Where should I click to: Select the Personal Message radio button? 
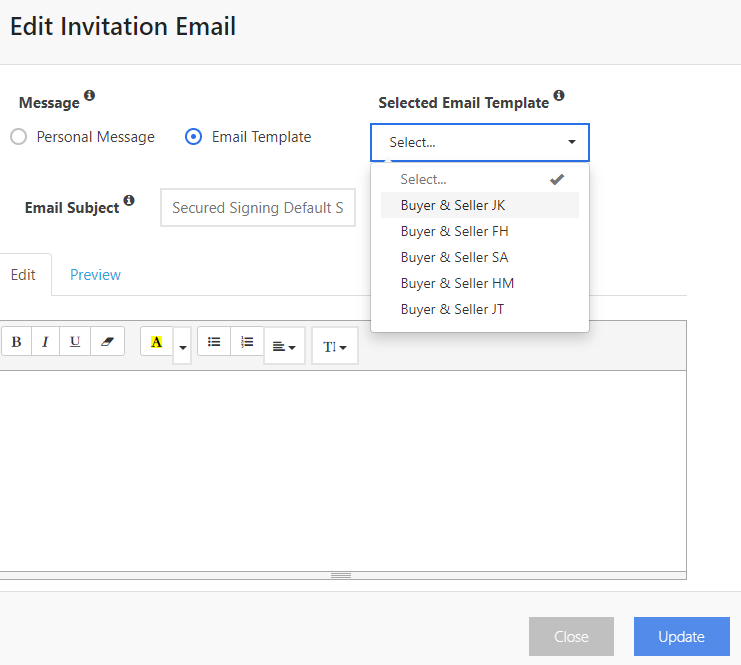[18, 137]
